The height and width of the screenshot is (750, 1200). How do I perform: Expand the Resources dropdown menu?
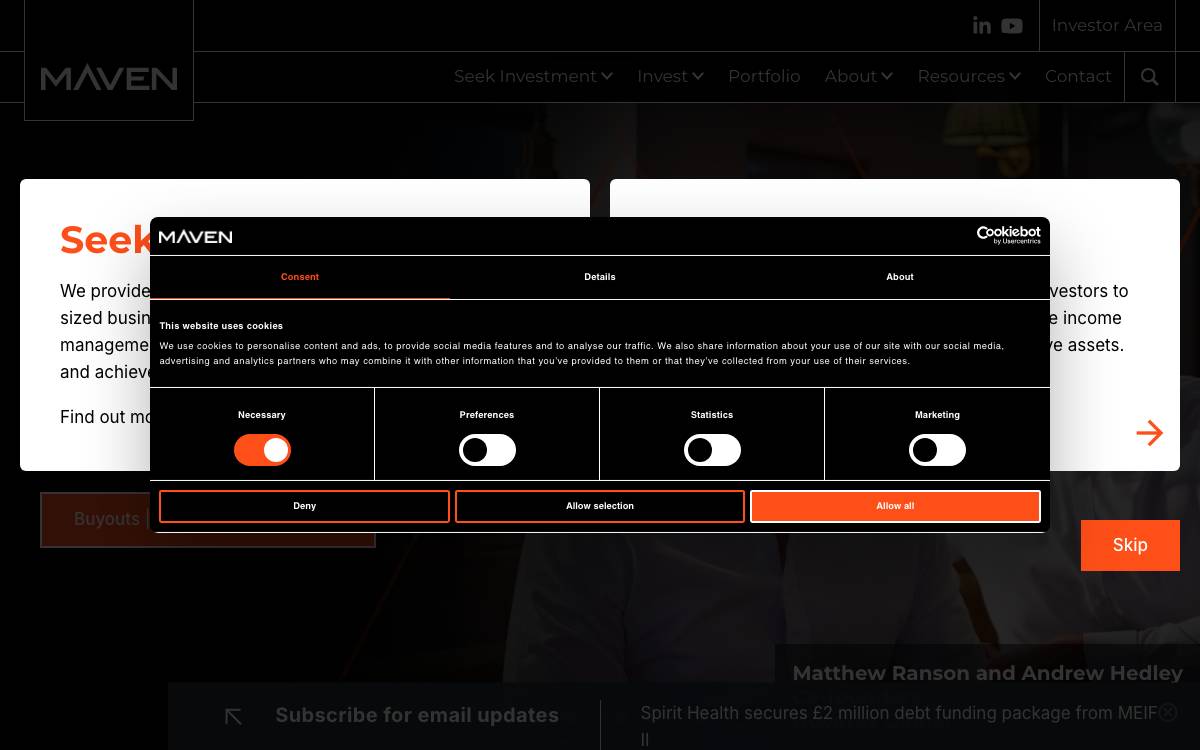pyautogui.click(x=969, y=76)
